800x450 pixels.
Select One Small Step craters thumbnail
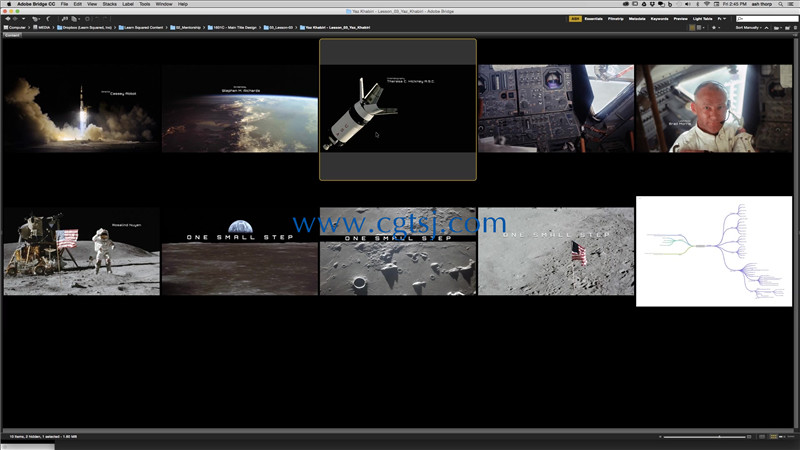pyautogui.click(x=398, y=251)
